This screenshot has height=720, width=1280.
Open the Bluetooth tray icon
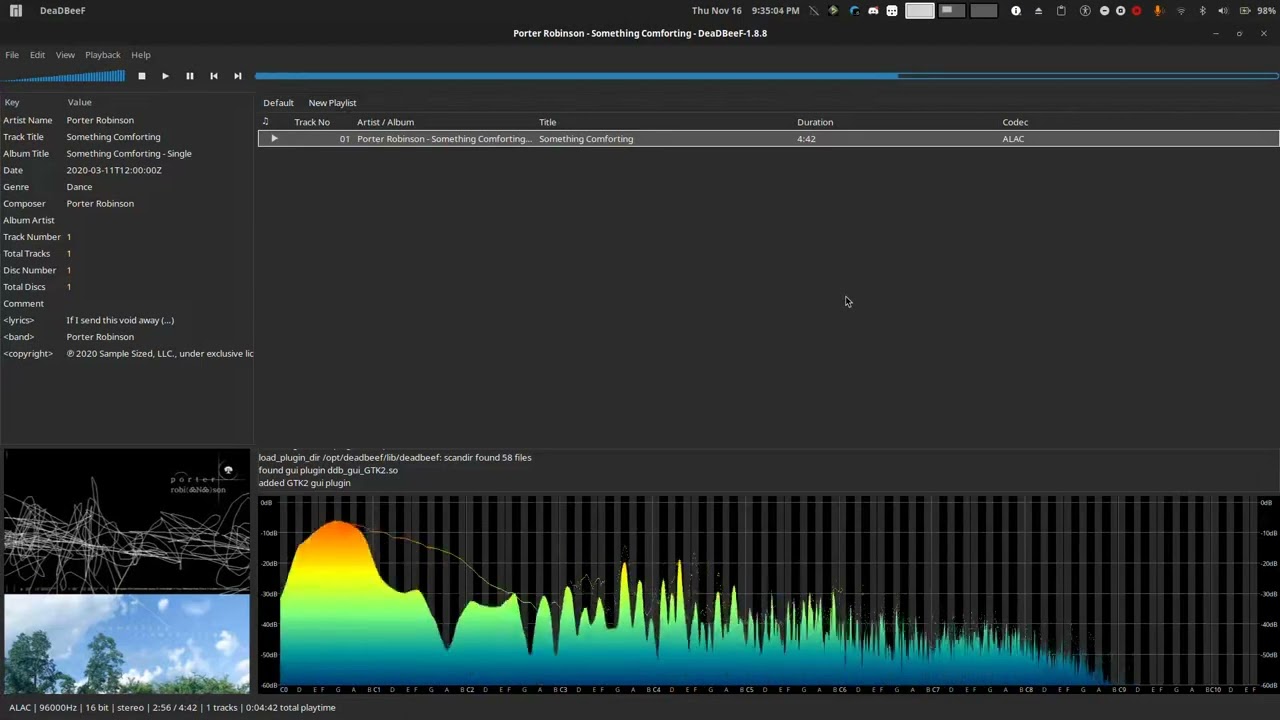pyautogui.click(x=1202, y=11)
